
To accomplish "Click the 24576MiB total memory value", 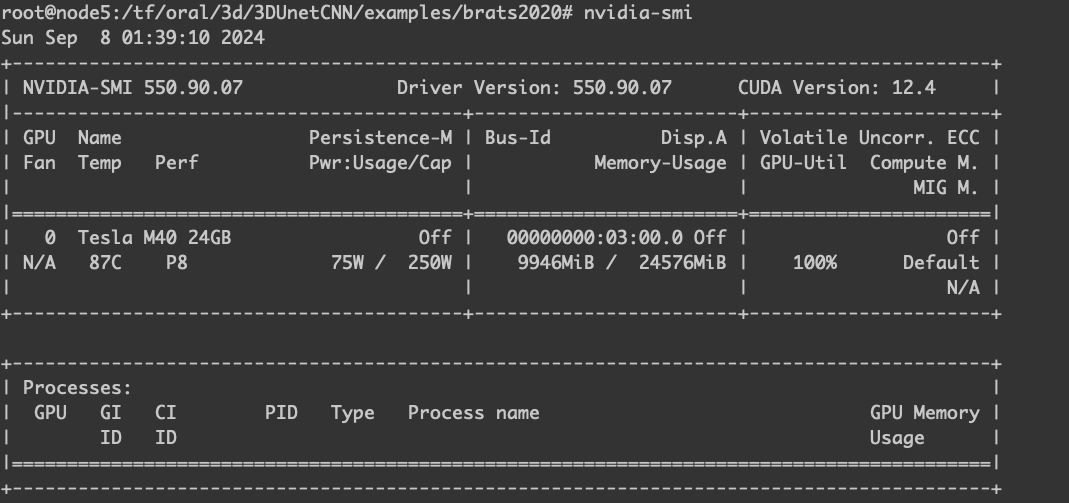I will point(682,263).
